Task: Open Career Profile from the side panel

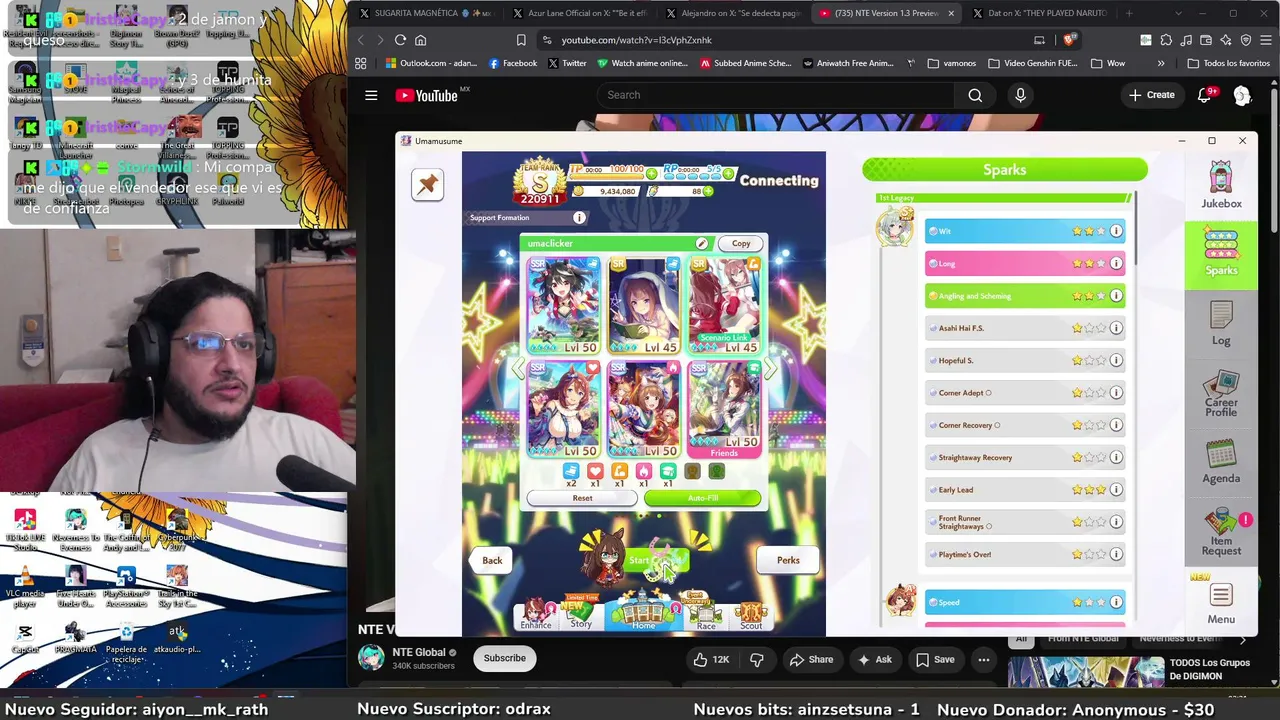Action: click(1221, 394)
